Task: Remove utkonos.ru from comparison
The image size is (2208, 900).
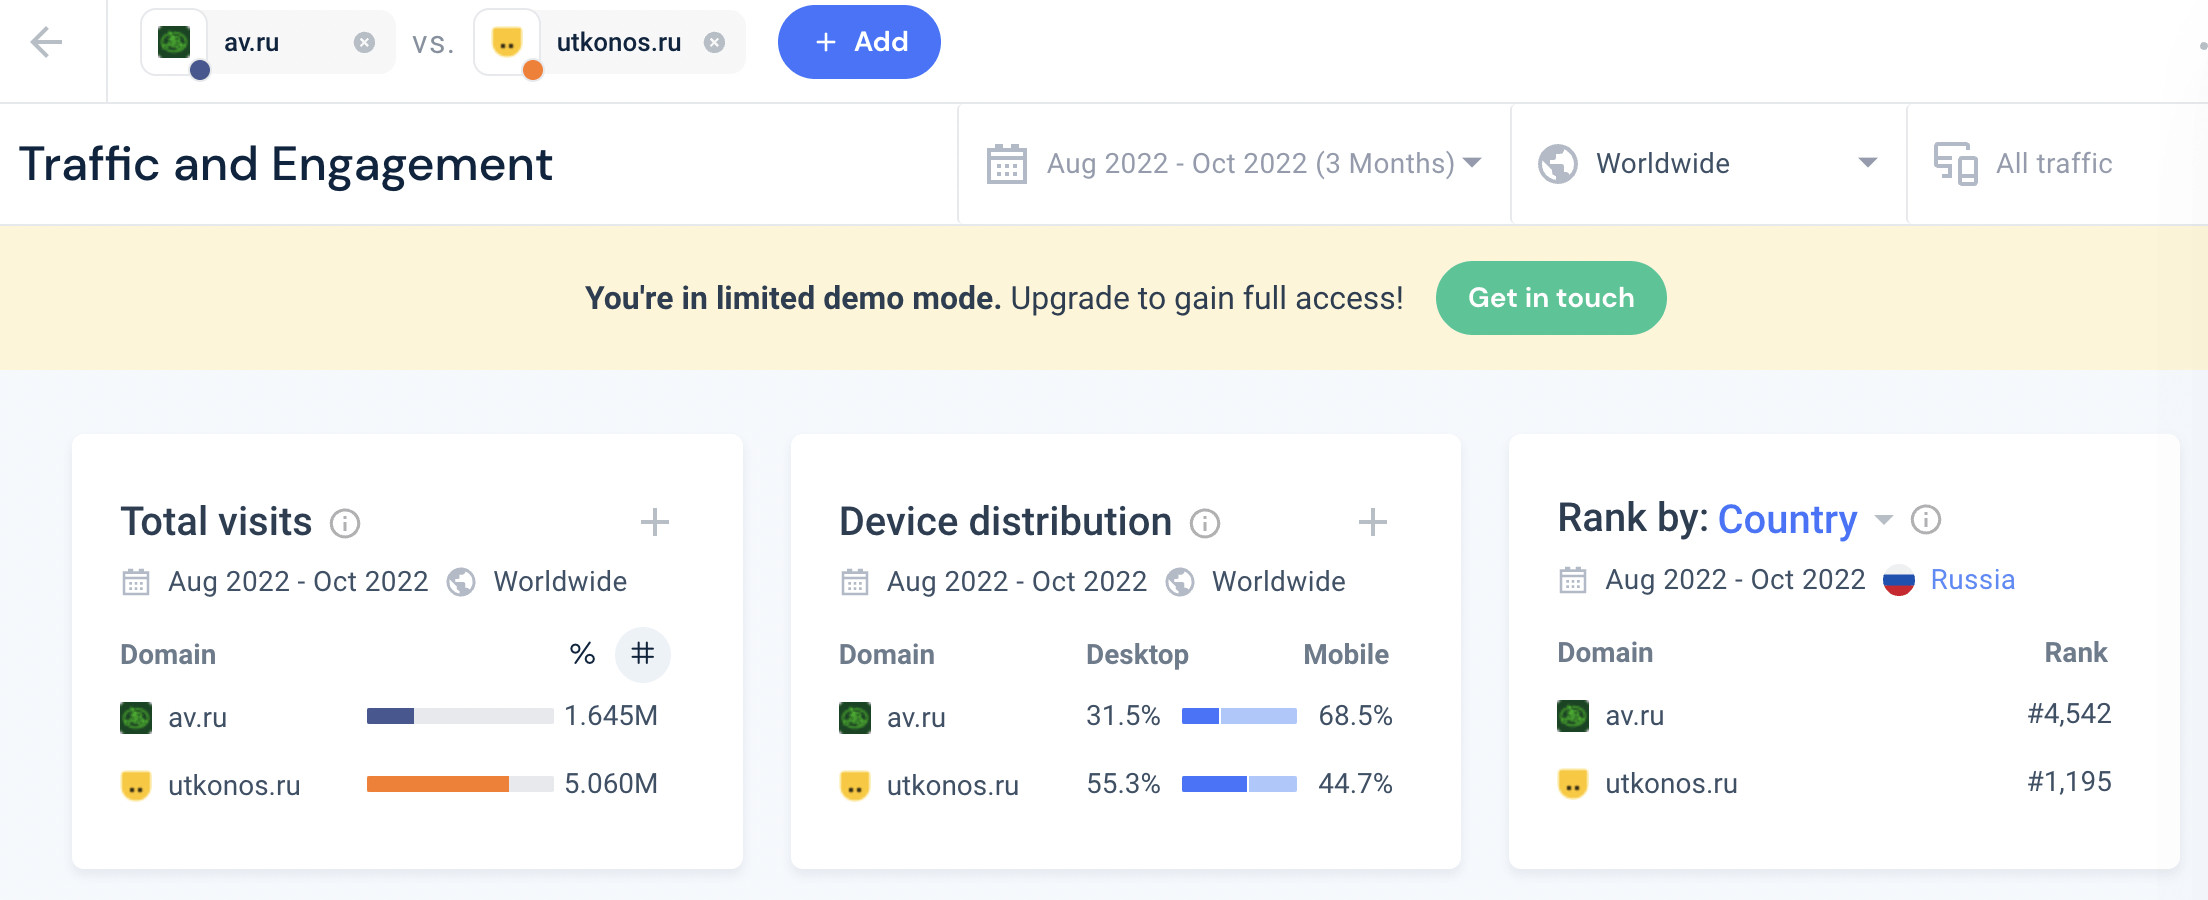Action: coord(714,42)
